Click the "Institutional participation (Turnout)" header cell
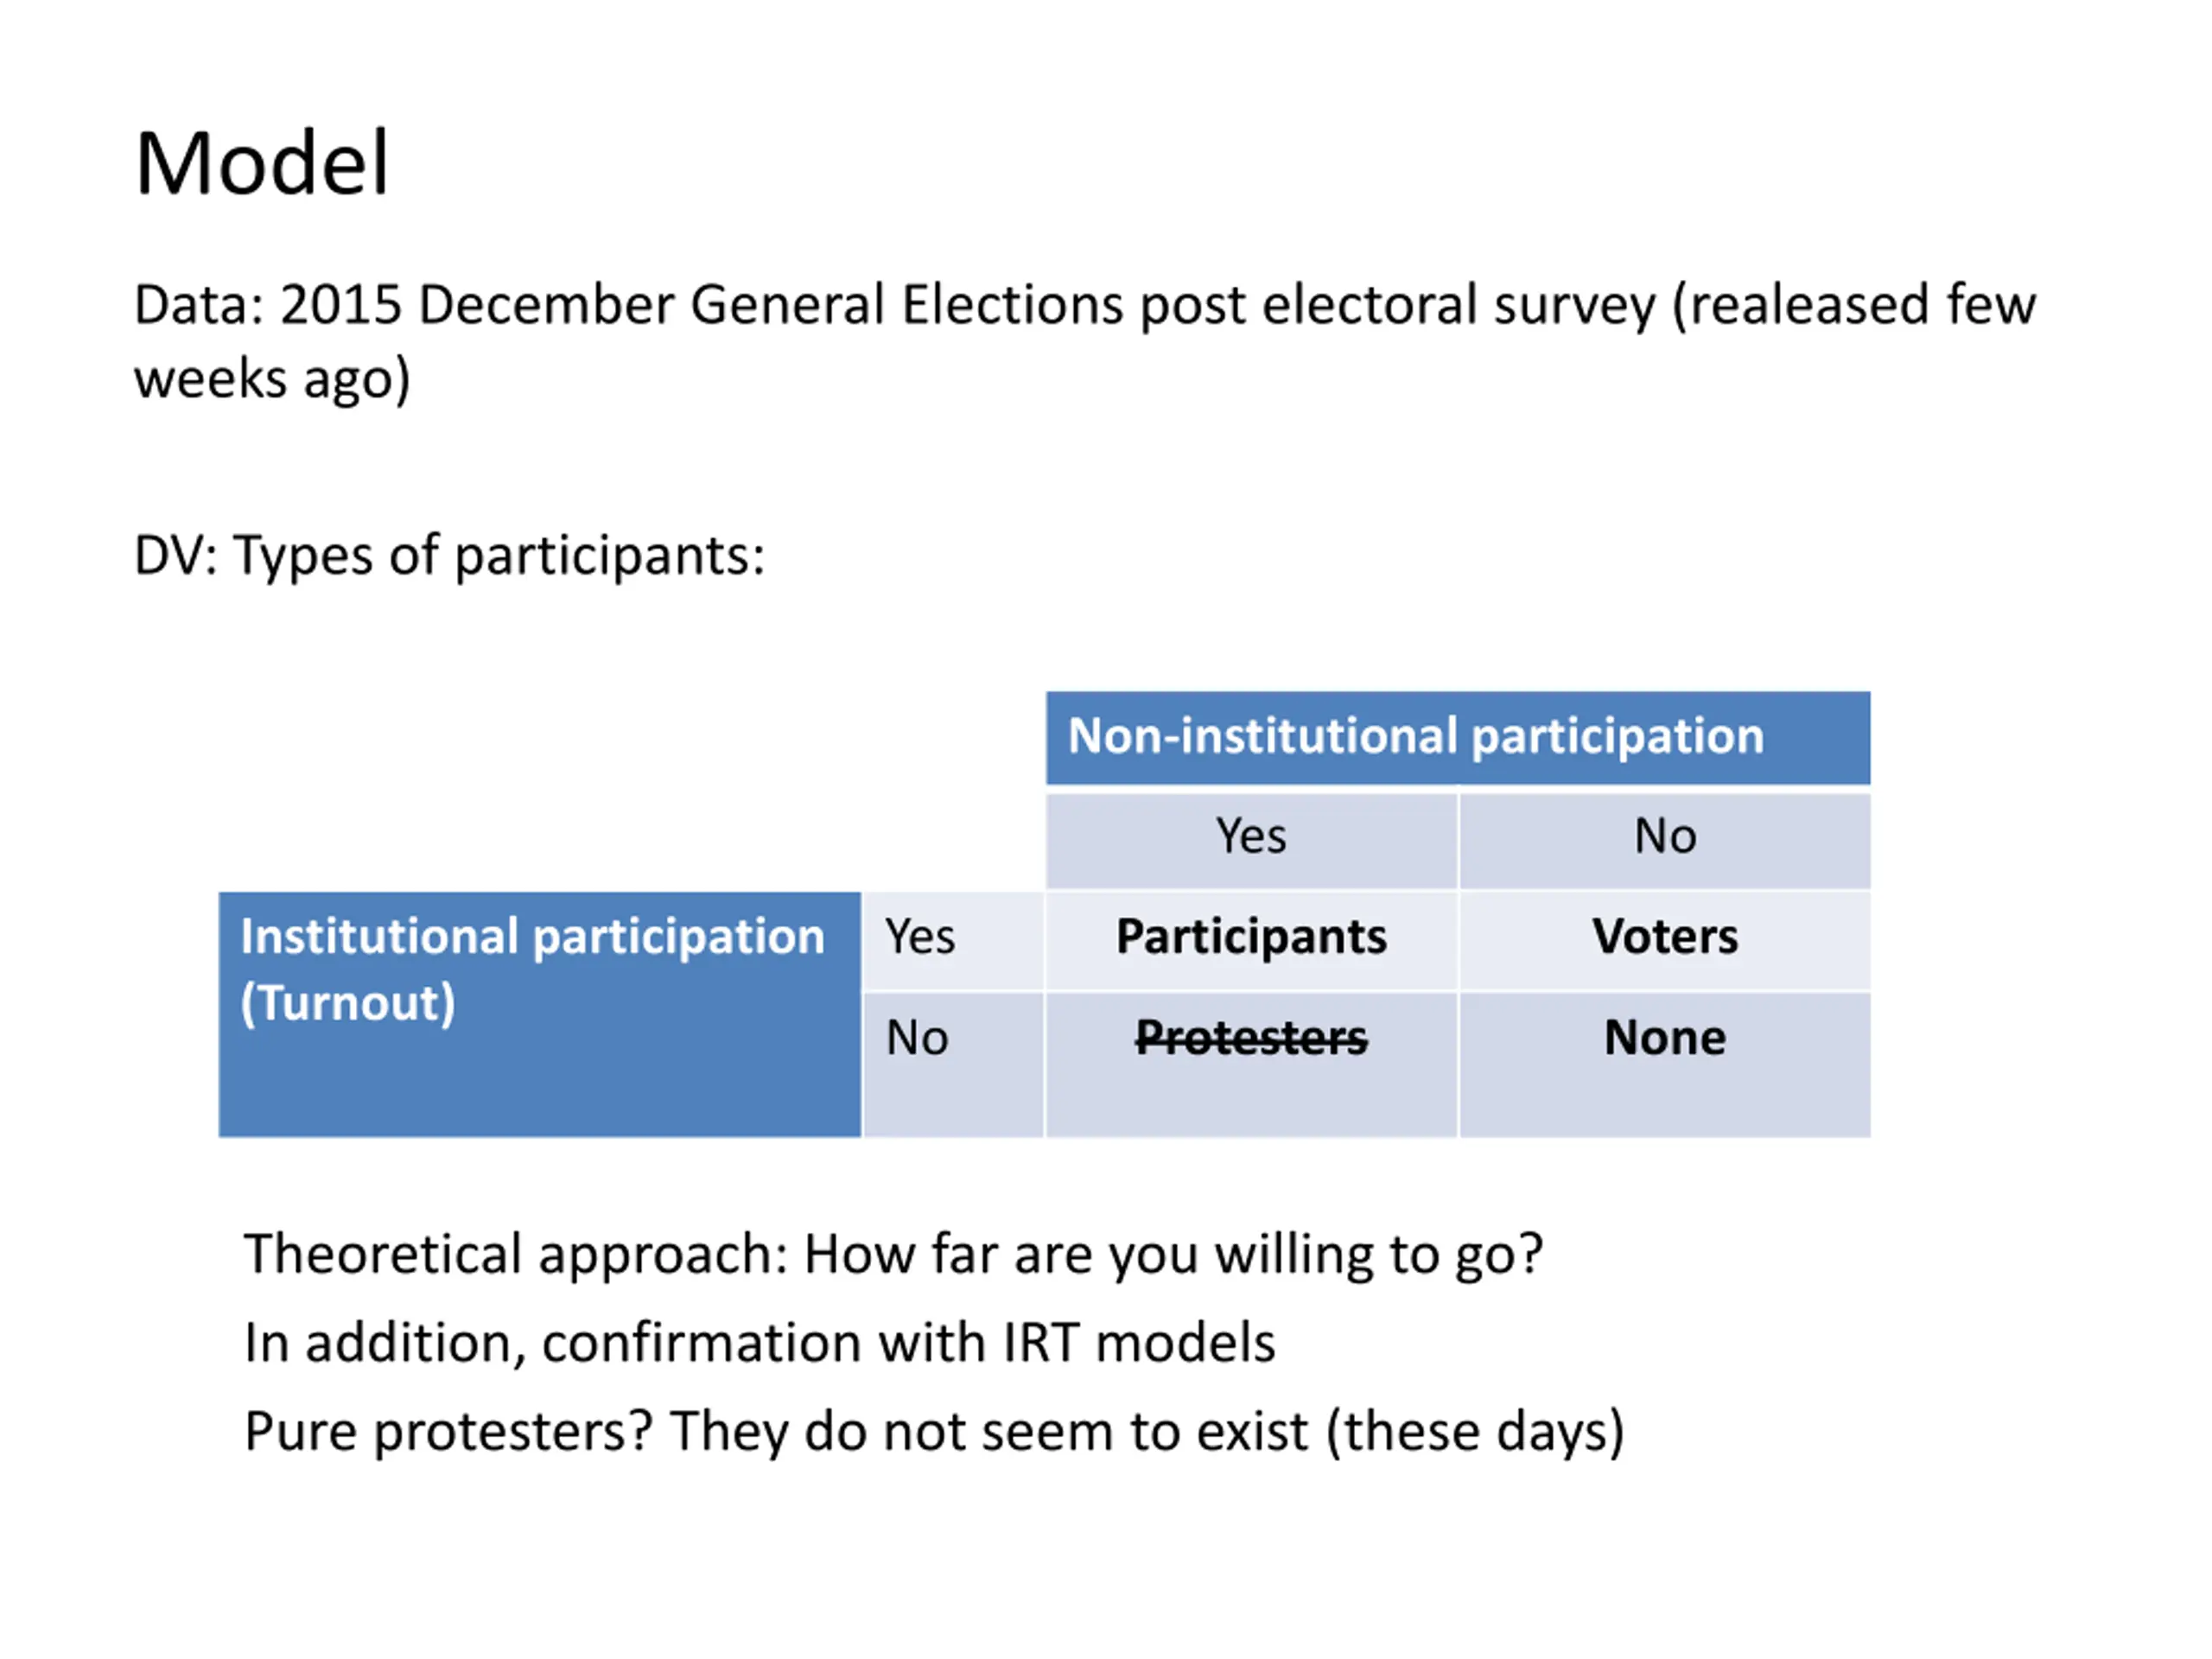 point(540,1014)
